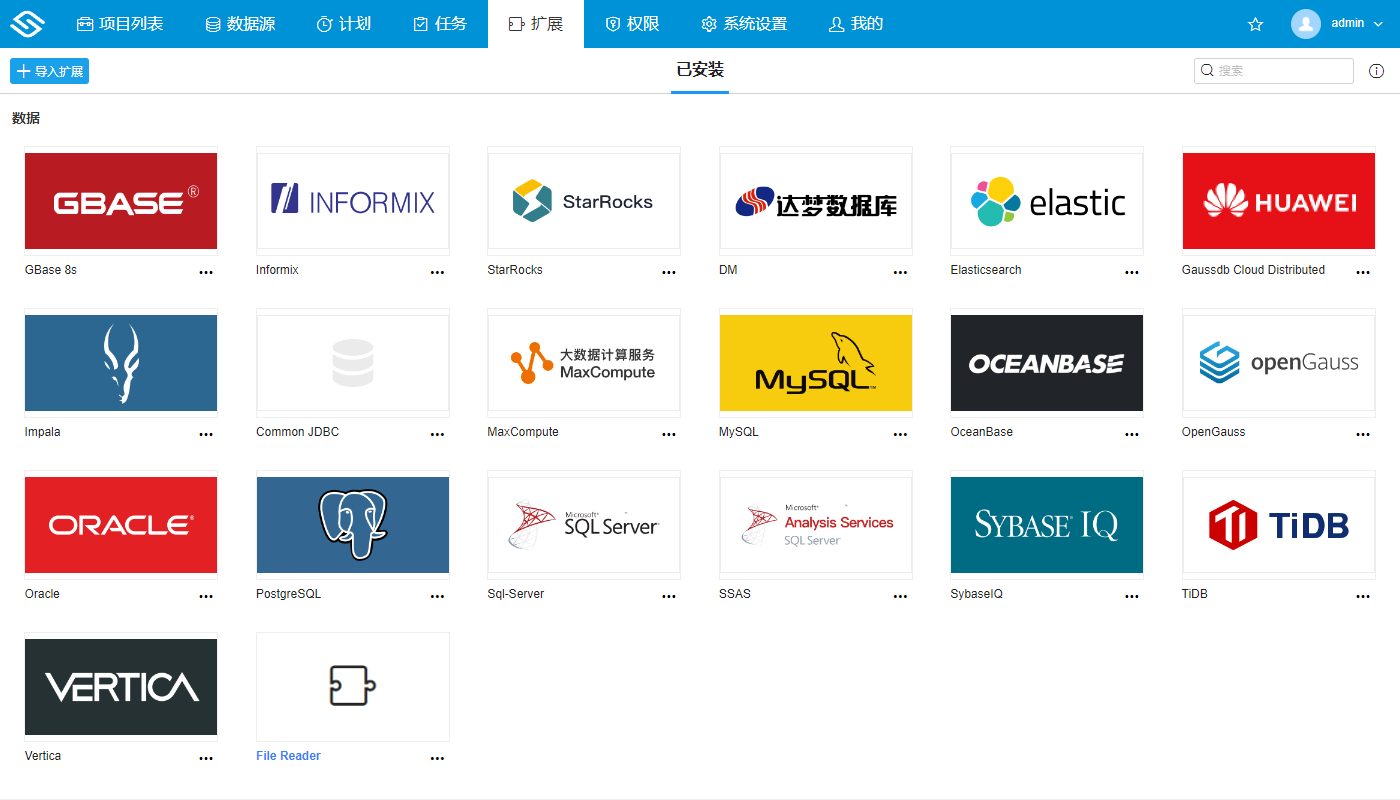The width and height of the screenshot is (1400, 800).
Task: Open the info panel via the circled-i icon
Action: [1376, 70]
